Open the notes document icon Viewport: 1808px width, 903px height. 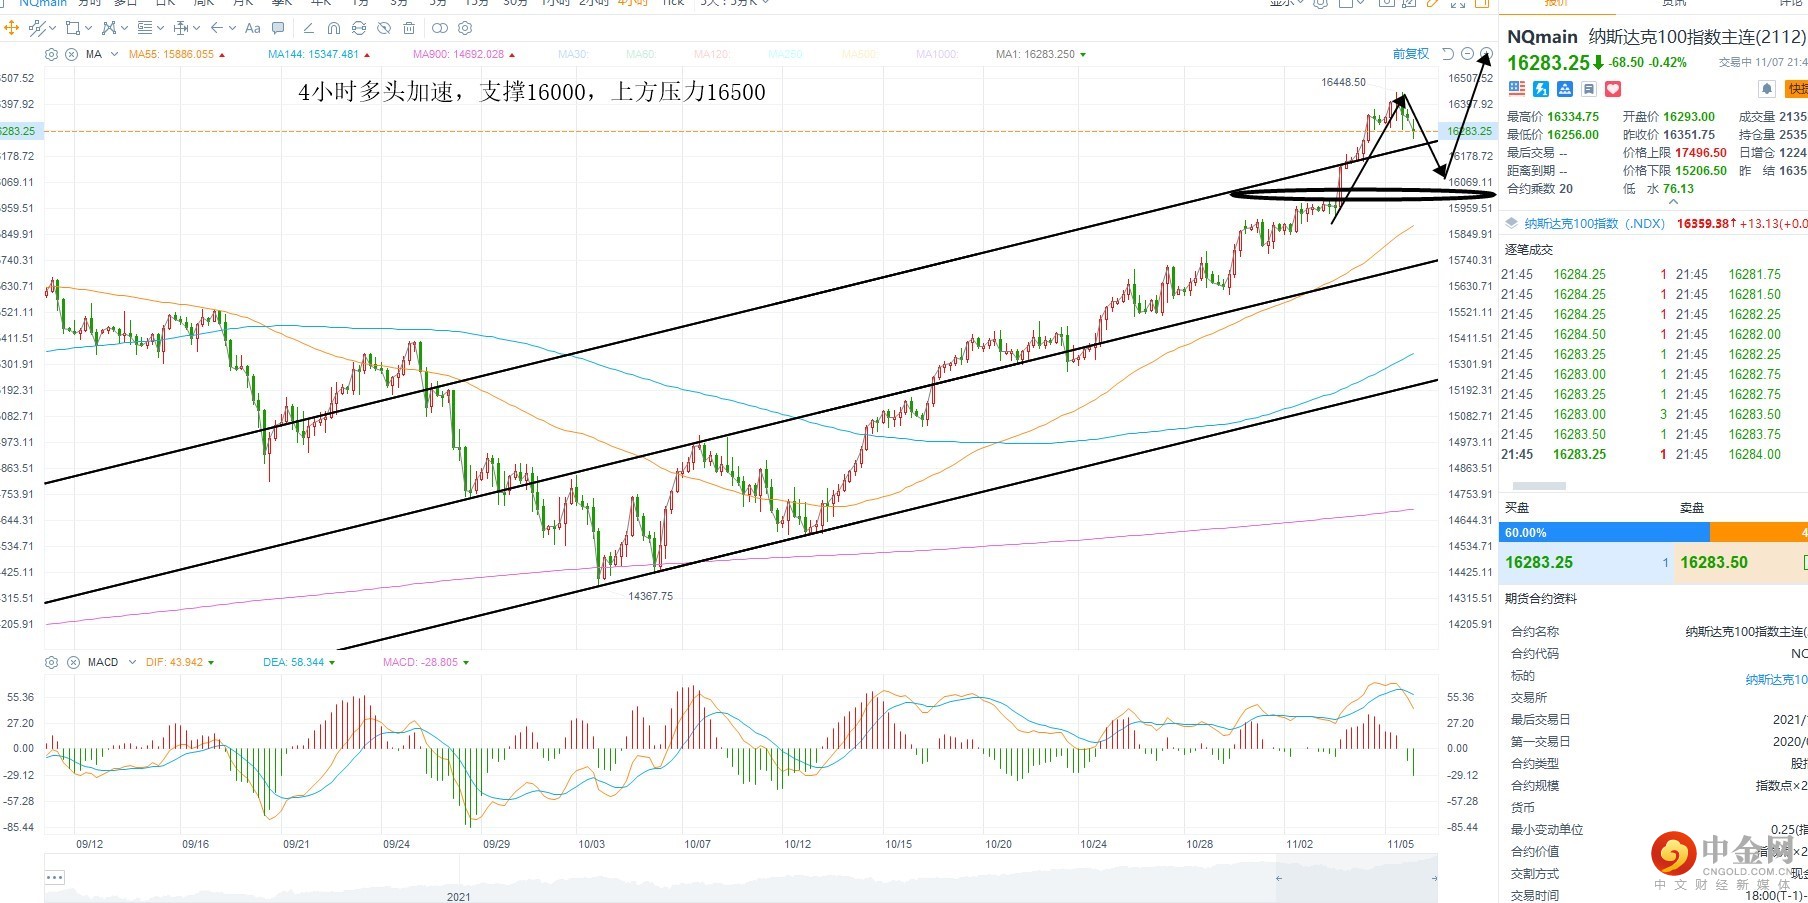pos(1589,89)
